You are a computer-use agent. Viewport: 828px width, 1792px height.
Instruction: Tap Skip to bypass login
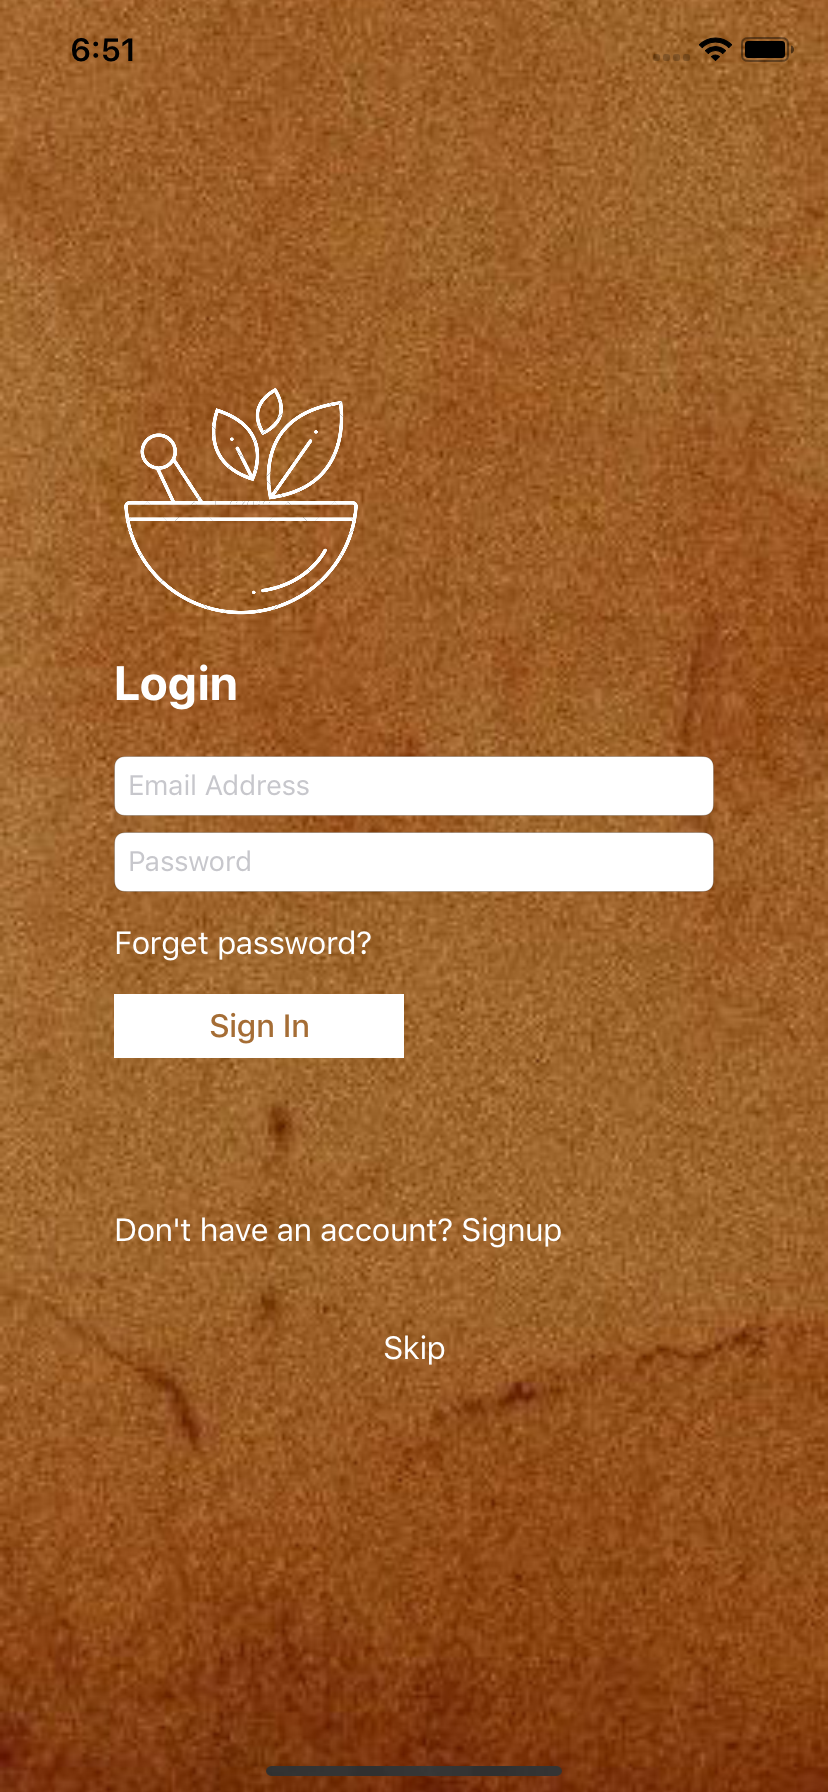[414, 1349]
